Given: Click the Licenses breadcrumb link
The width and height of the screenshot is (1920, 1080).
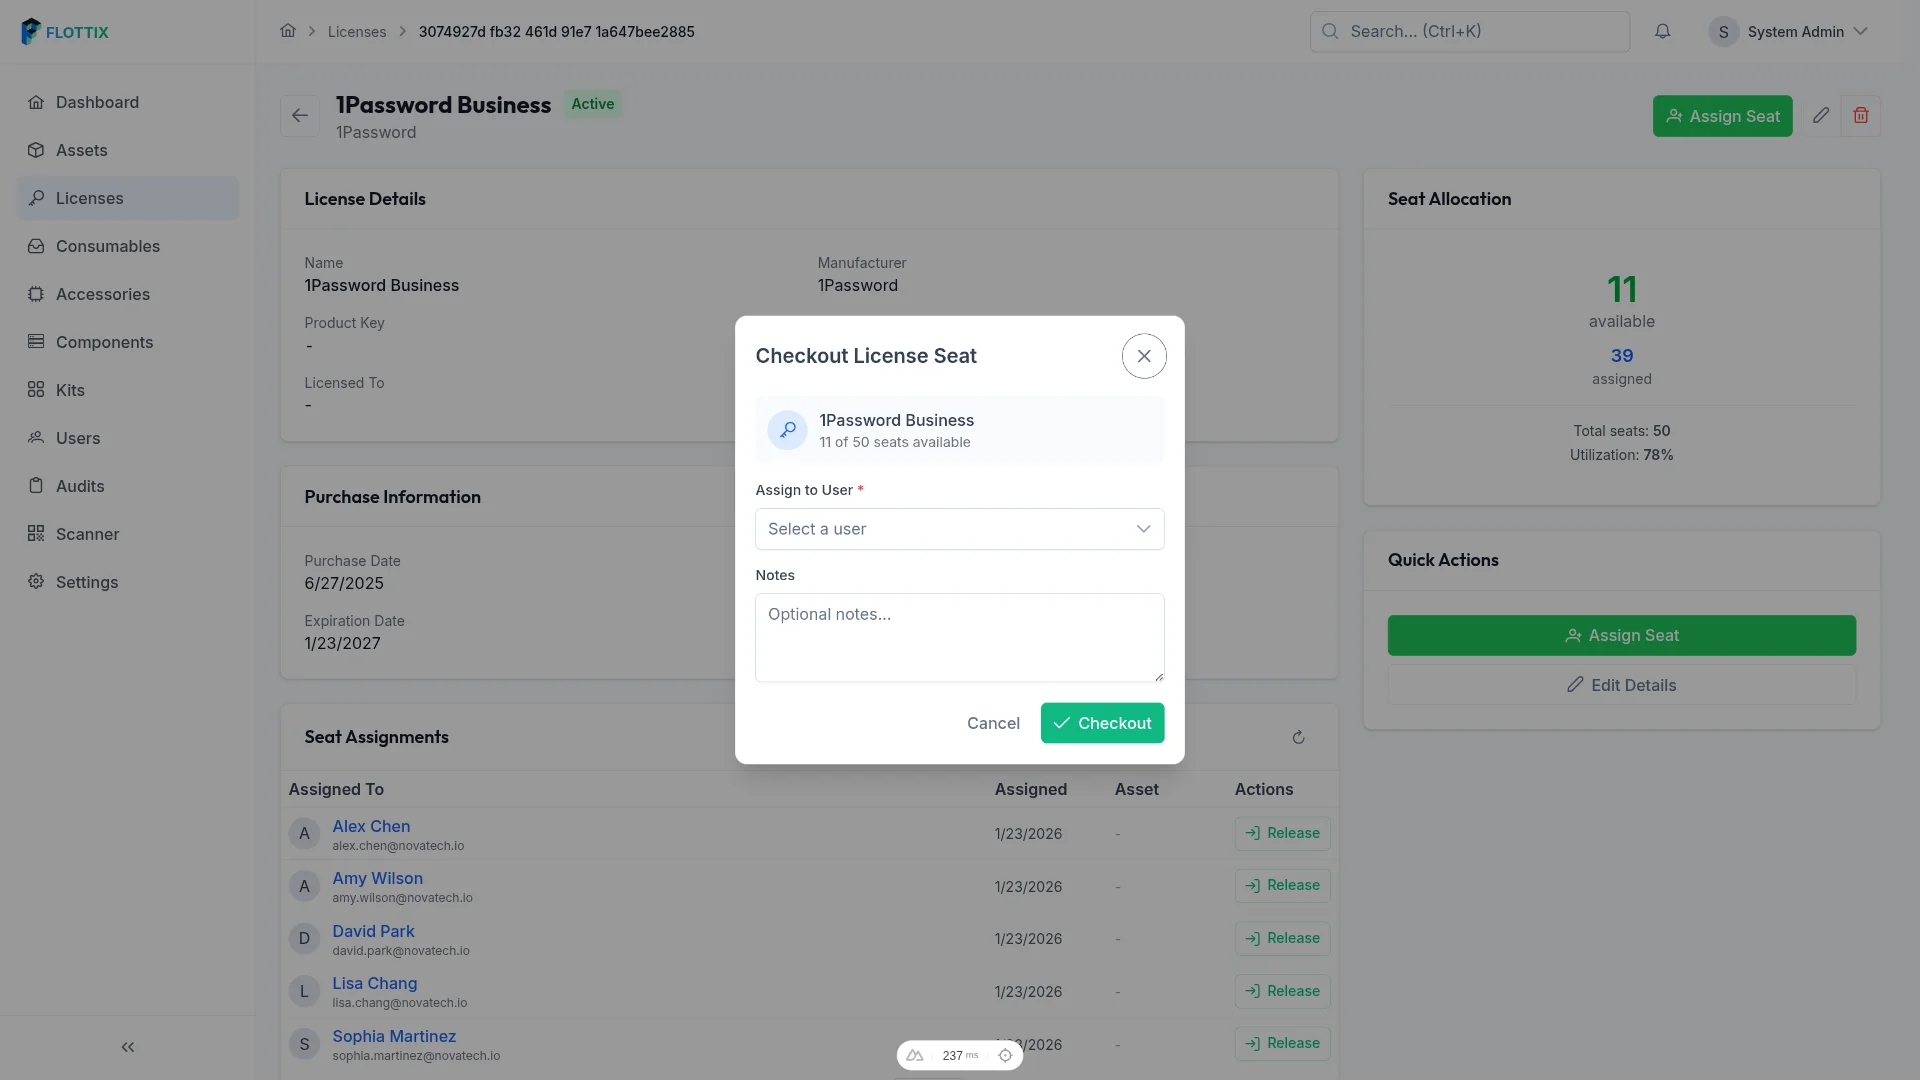Looking at the screenshot, I should (357, 31).
